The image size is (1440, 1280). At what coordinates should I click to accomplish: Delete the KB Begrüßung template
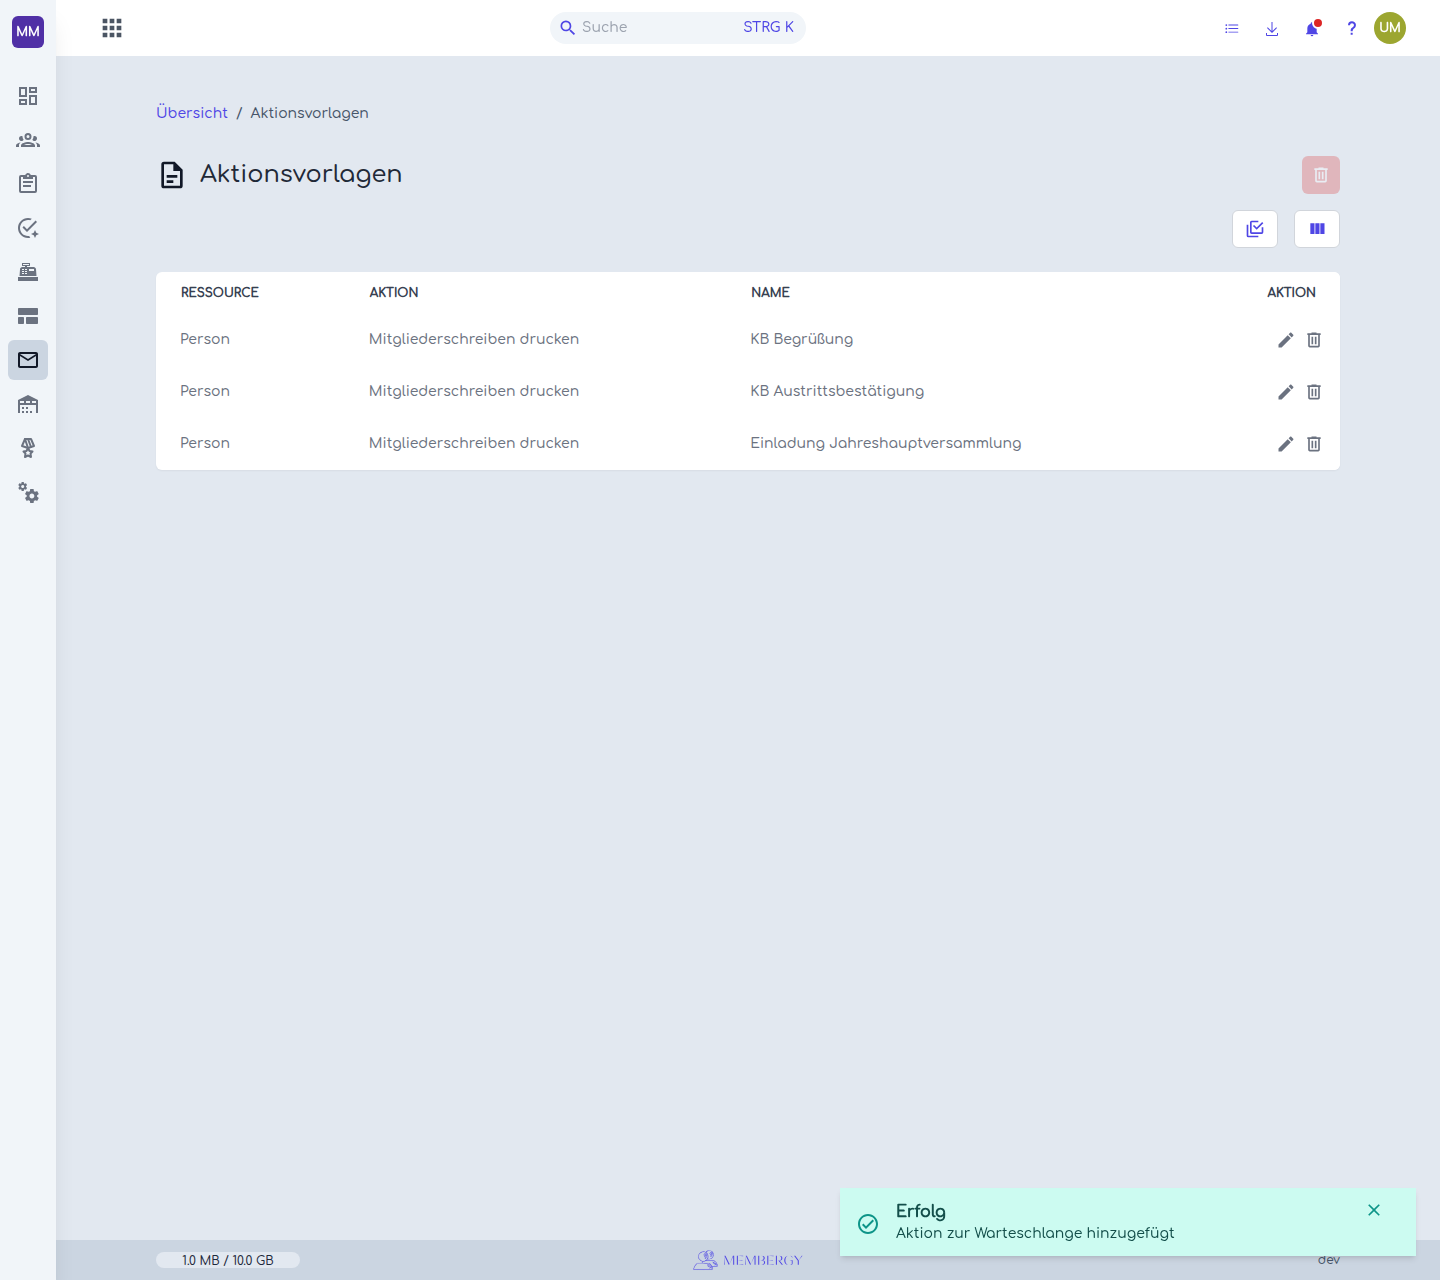[1314, 340]
